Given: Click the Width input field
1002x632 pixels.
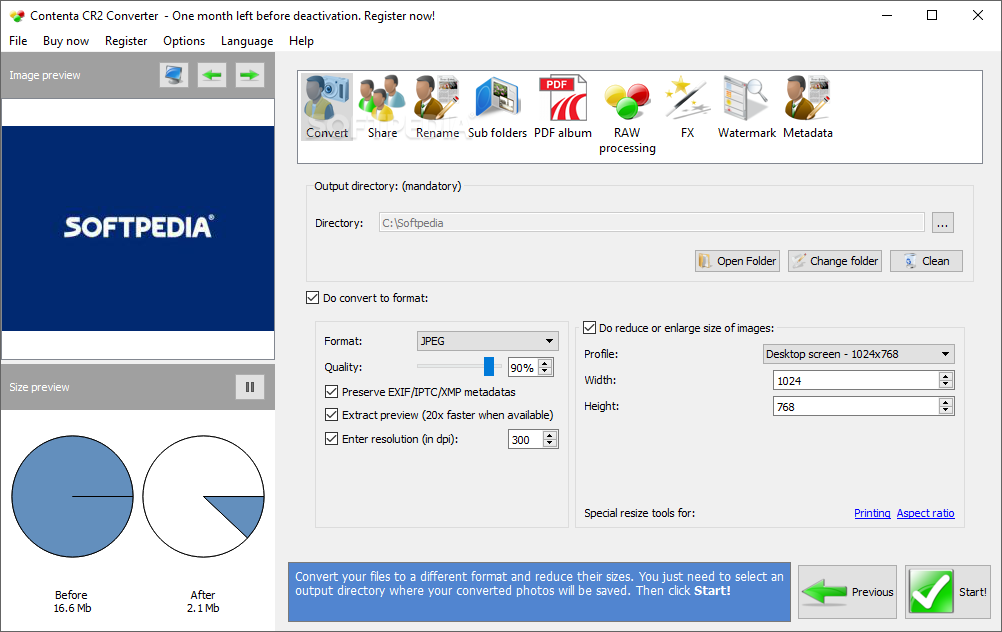Looking at the screenshot, I should (x=856, y=380).
